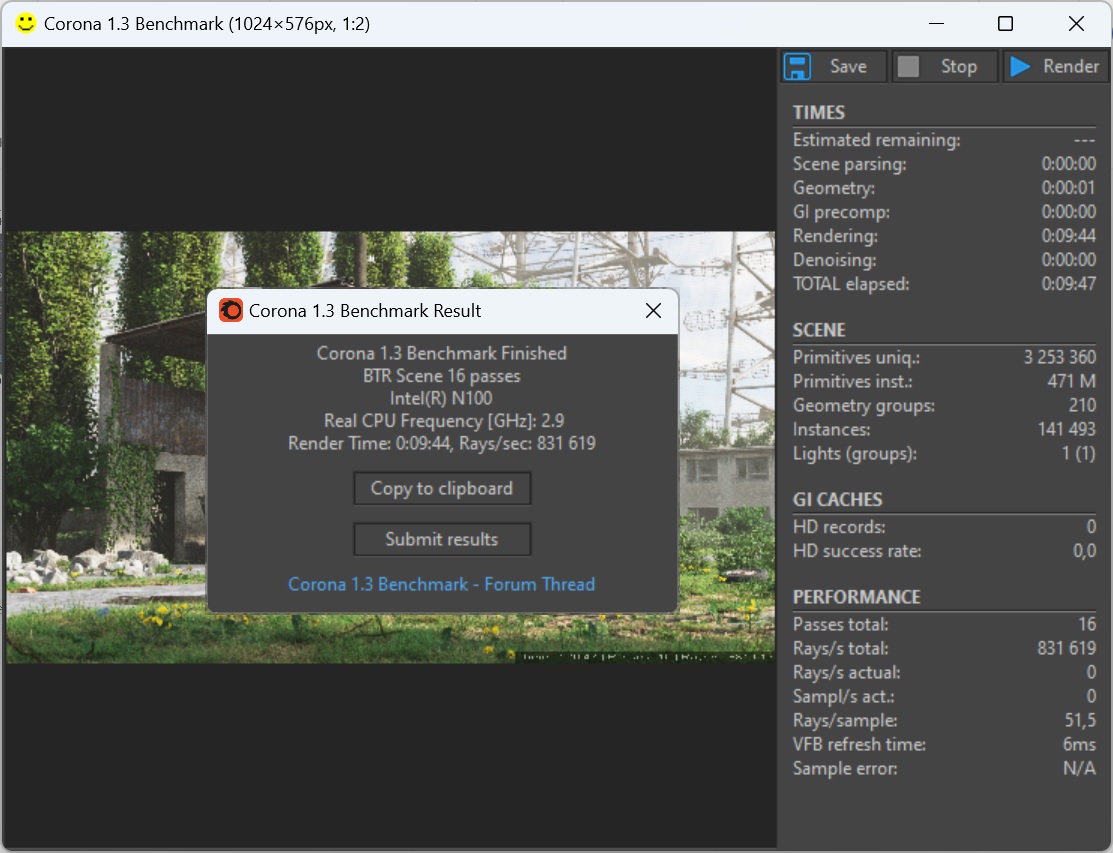This screenshot has width=1113, height=853.
Task: Click 'BTR Scene 16 passes' text
Action: point(442,376)
